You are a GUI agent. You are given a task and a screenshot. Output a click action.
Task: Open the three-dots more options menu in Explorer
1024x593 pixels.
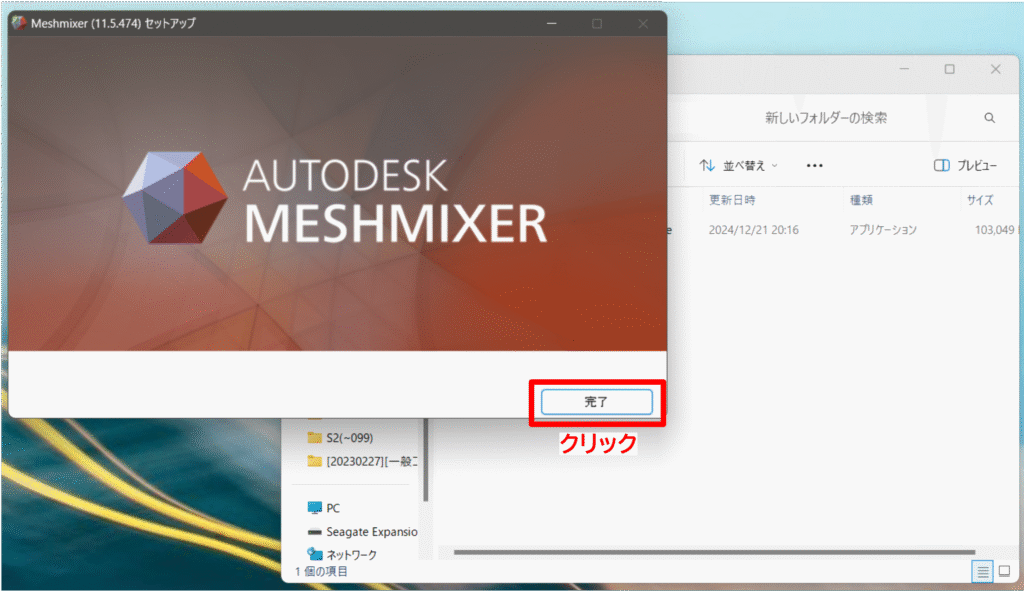click(x=814, y=166)
